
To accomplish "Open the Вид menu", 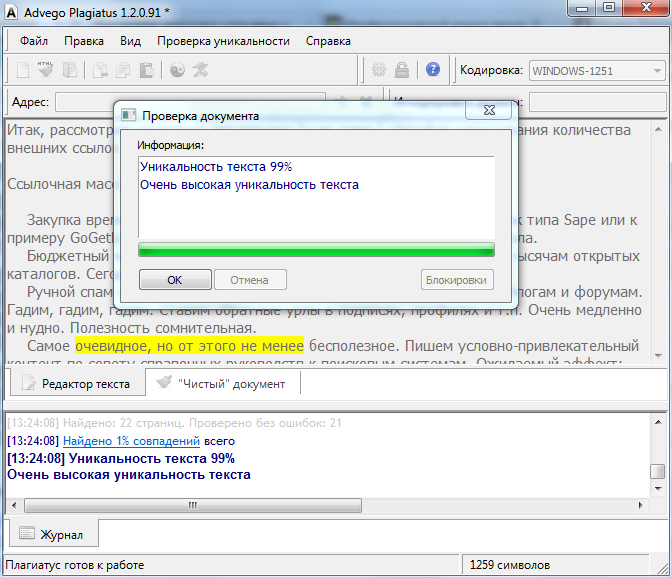I will [x=130, y=41].
